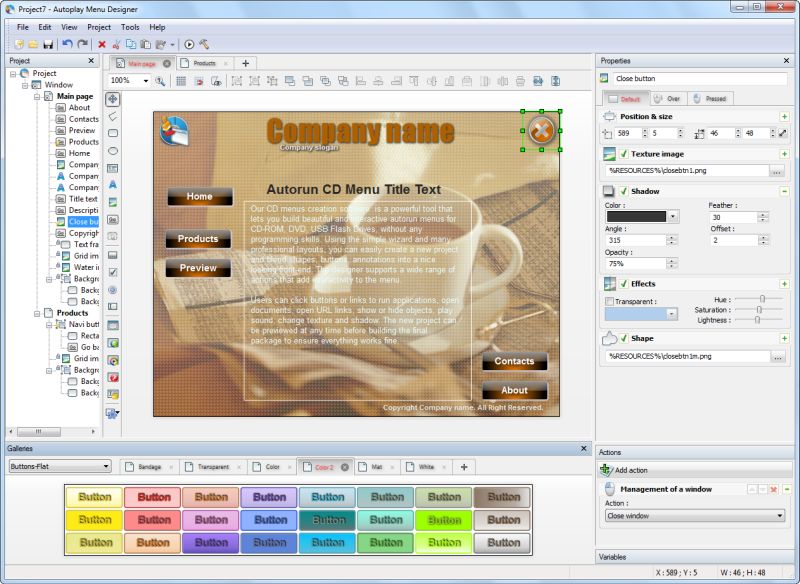800x584 pixels.
Task: Click browse button for closebtn1.png texture
Action: pos(777,171)
